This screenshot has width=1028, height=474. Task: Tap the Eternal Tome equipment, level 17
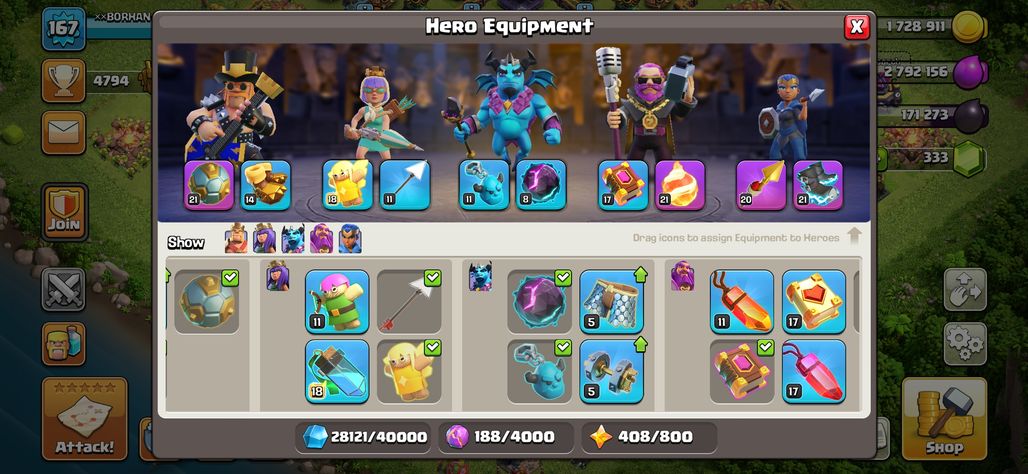[x=623, y=186]
